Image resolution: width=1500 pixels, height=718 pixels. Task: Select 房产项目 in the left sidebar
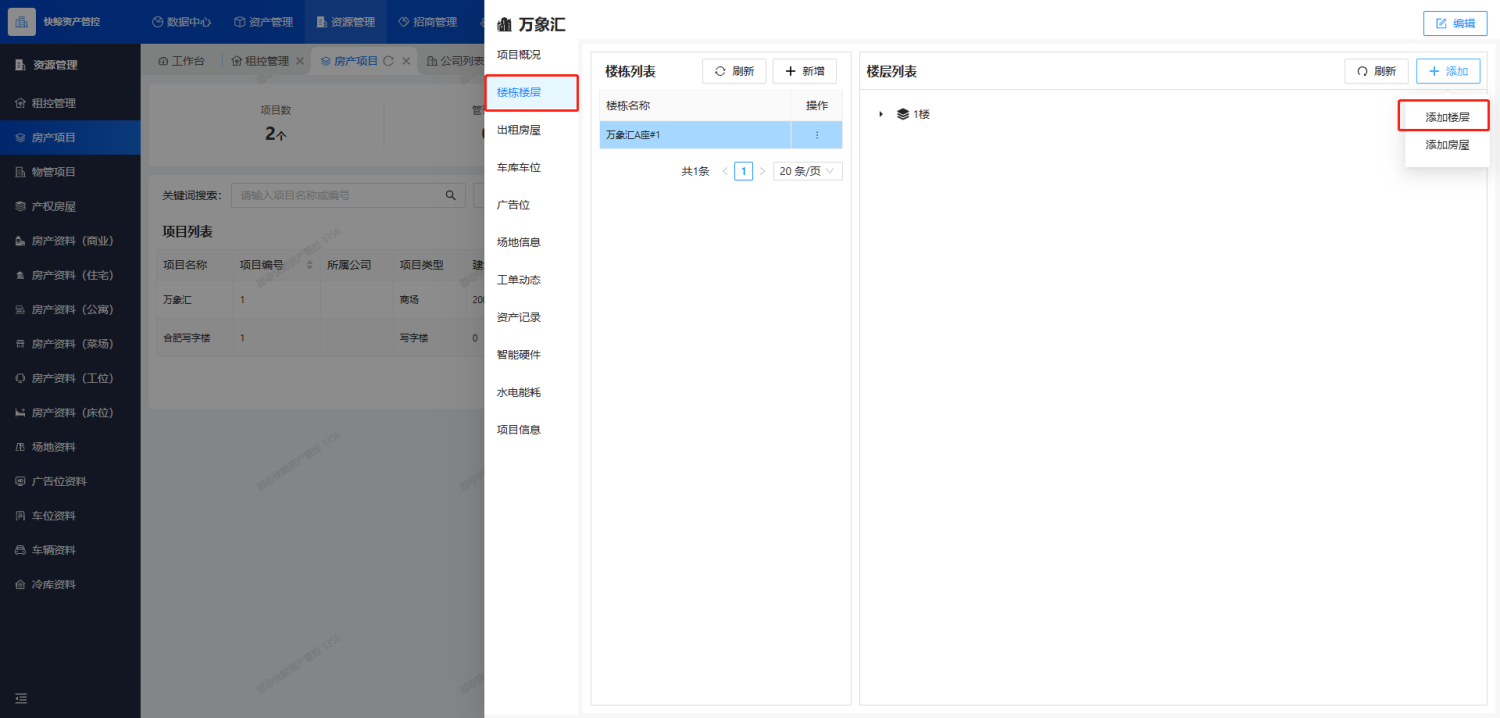point(70,137)
